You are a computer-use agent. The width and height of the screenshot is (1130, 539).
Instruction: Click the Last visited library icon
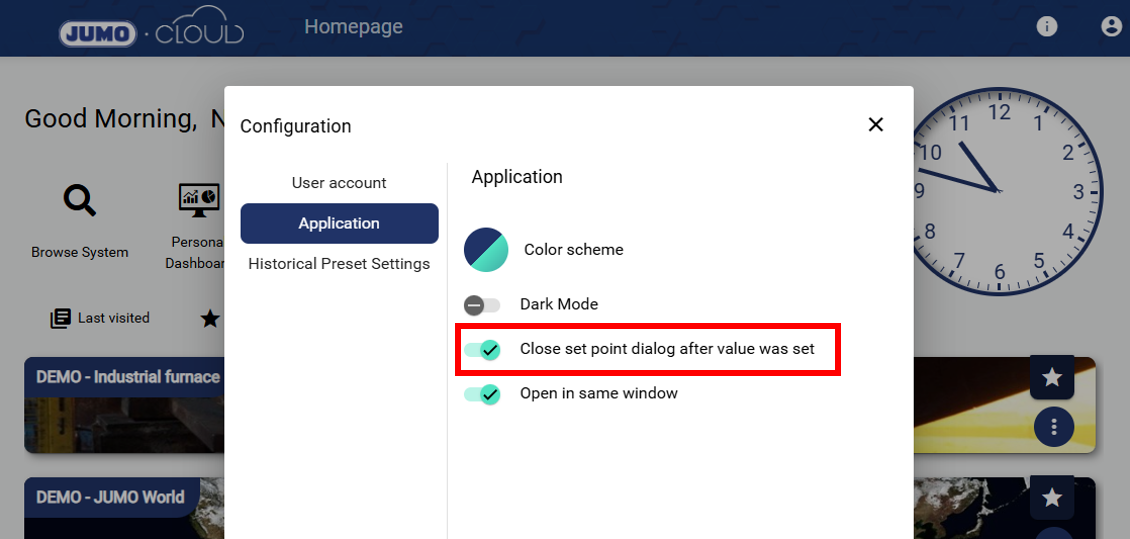pos(61,318)
